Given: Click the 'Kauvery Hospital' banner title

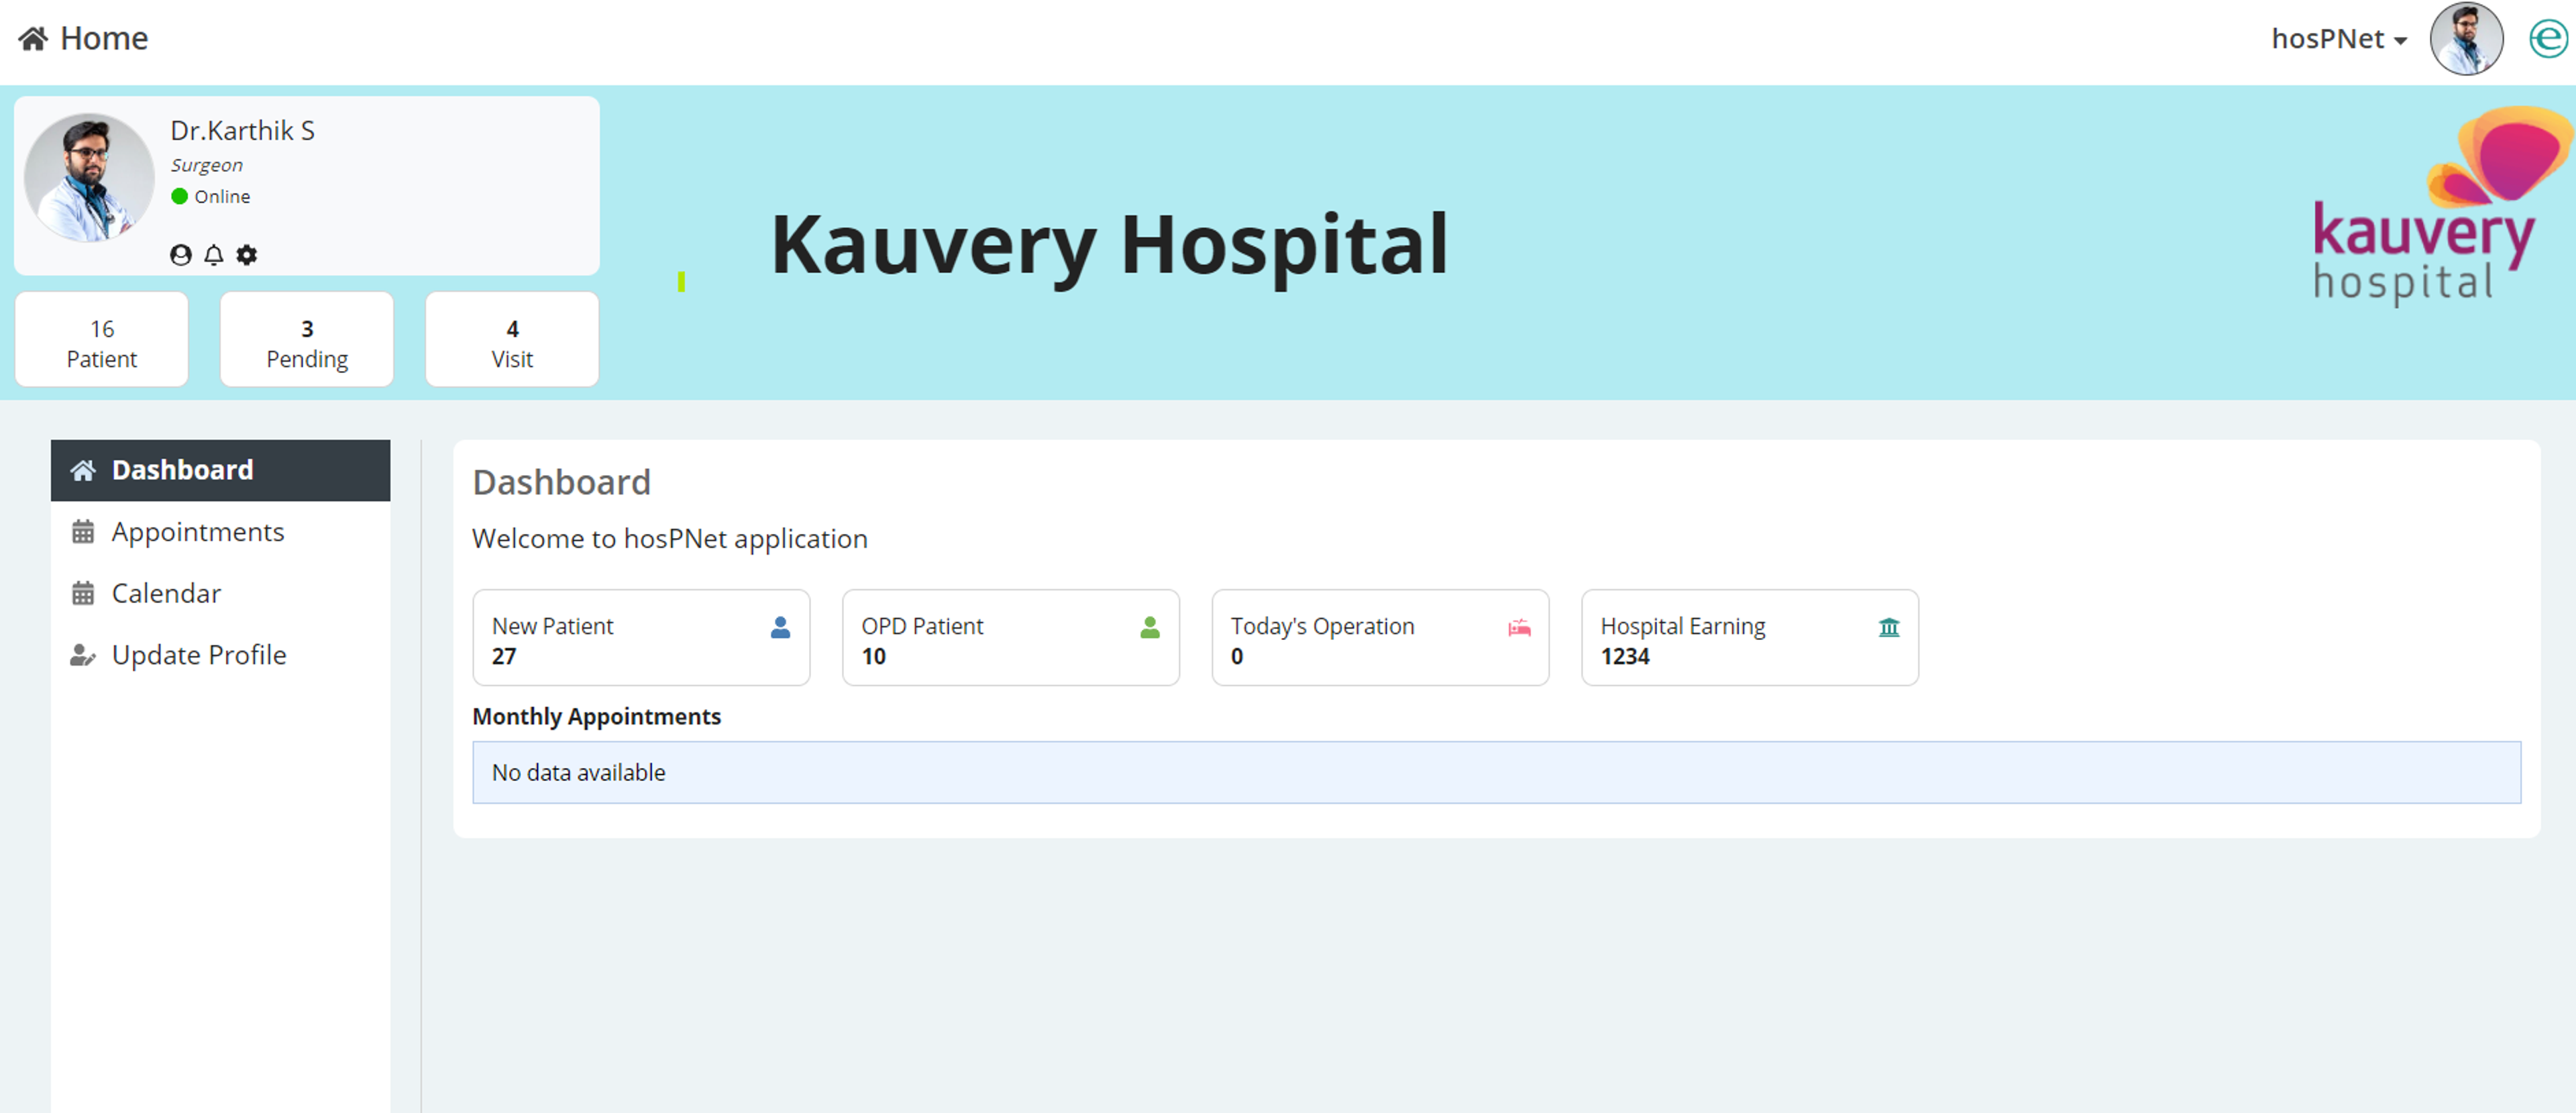Looking at the screenshot, I should [1110, 246].
